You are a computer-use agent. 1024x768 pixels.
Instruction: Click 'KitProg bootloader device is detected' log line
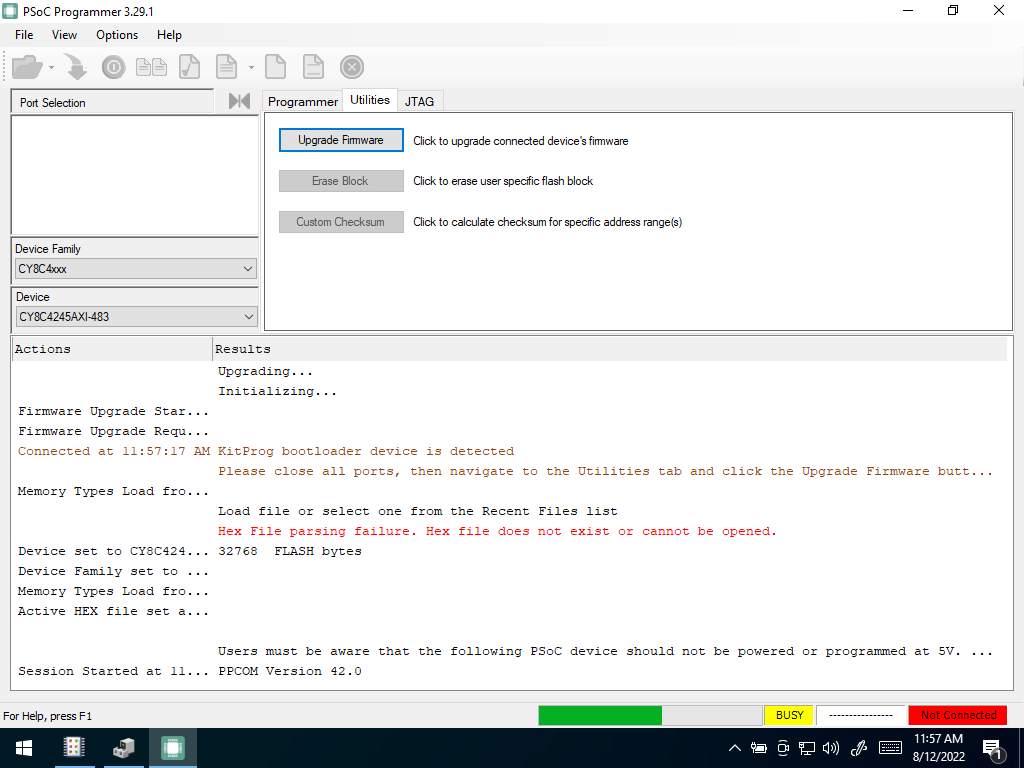point(366,451)
